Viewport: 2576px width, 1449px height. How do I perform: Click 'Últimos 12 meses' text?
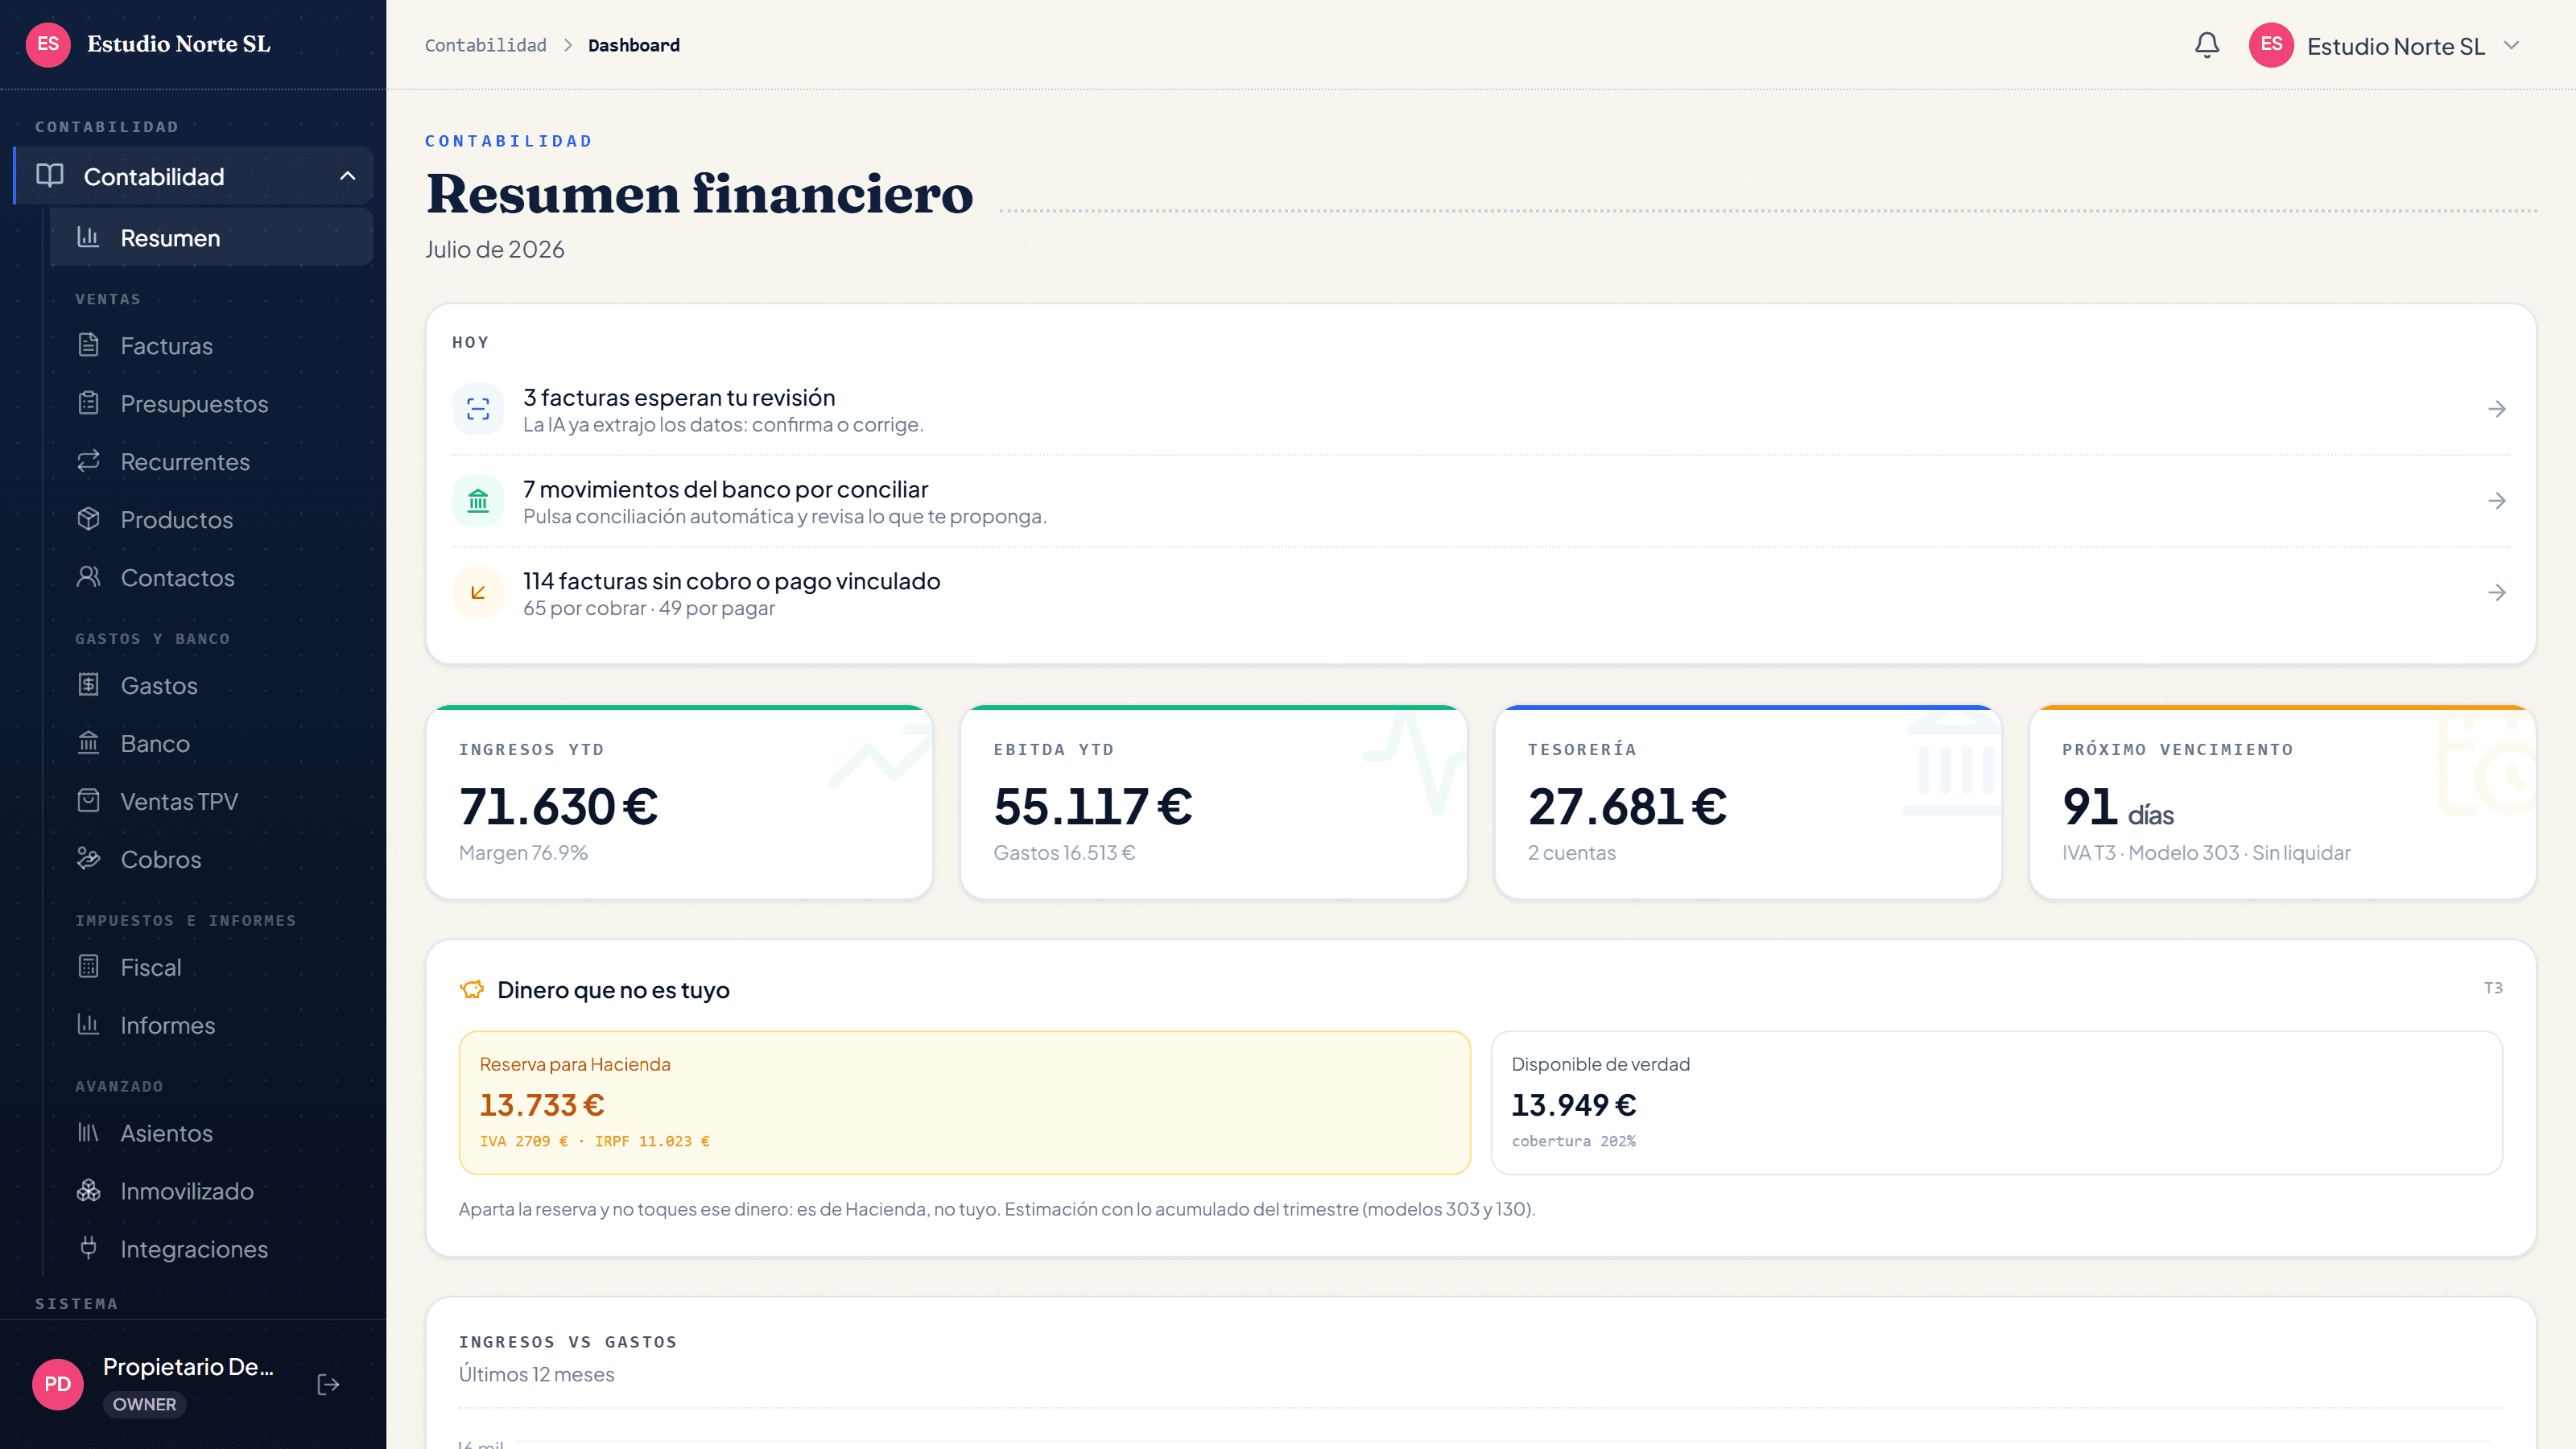[536, 1374]
